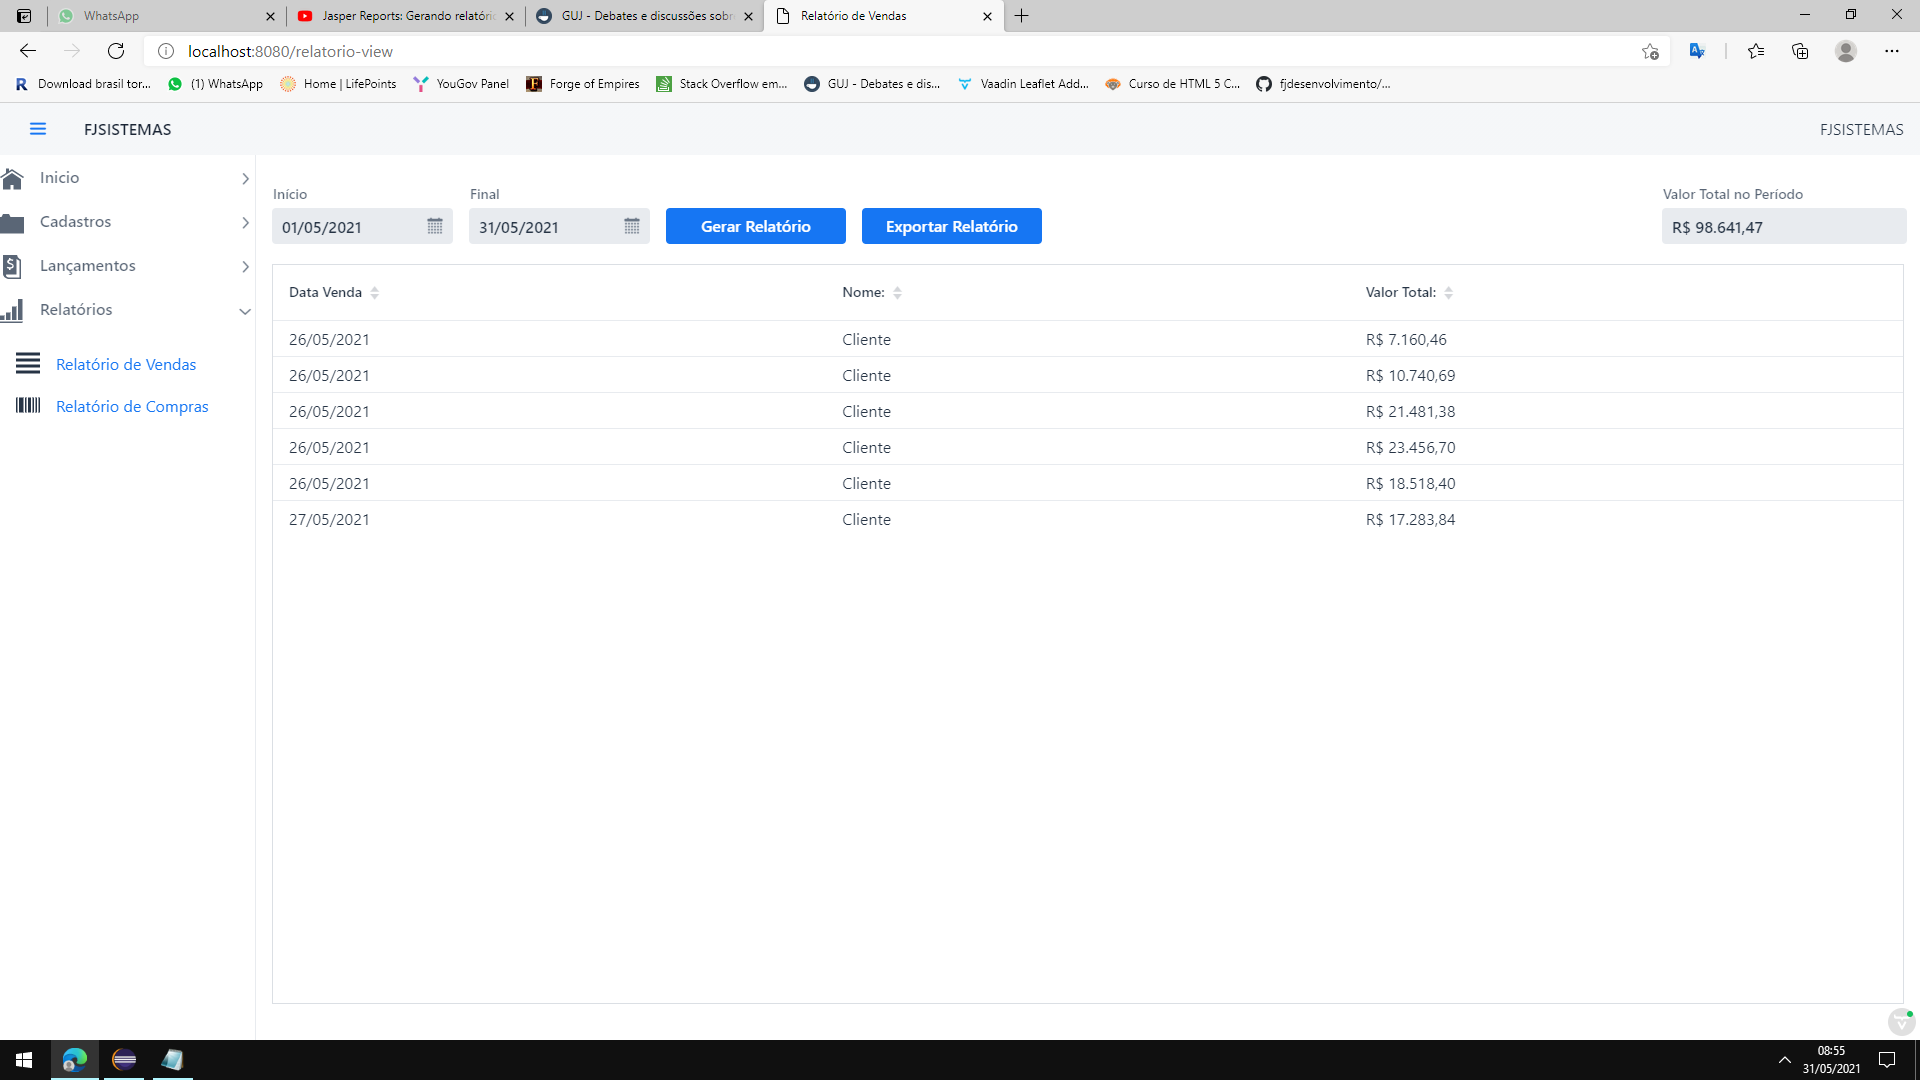Screen dimensions: 1920x1080
Task: Sort table by Nome column
Action: pos(897,293)
